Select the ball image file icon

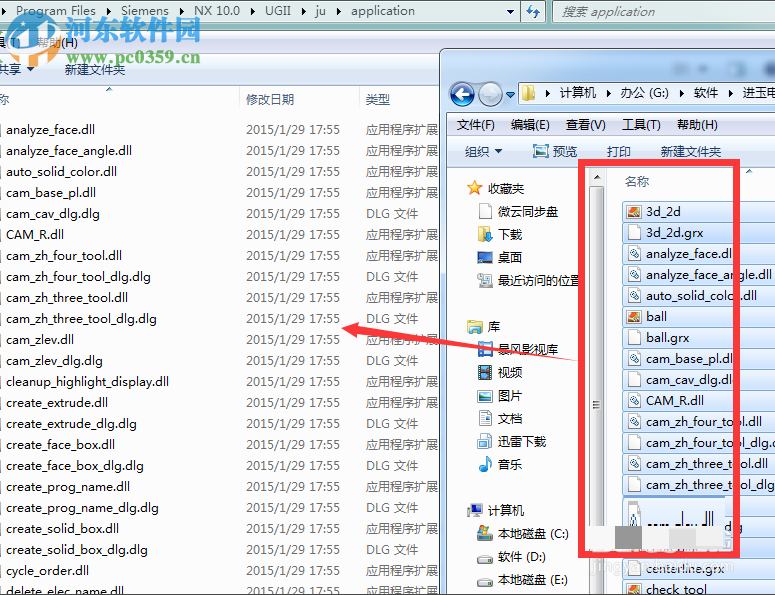634,317
